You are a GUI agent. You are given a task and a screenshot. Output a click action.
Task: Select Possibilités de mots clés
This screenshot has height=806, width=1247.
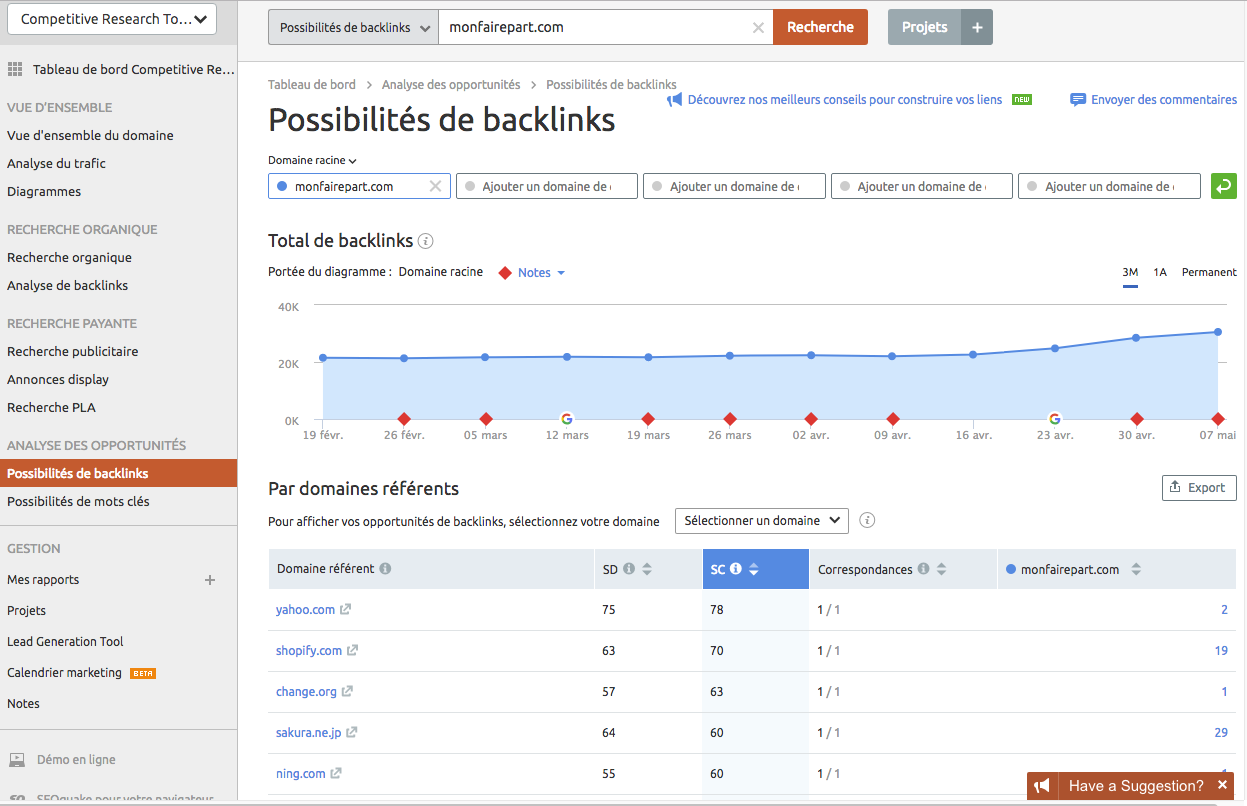coord(78,502)
